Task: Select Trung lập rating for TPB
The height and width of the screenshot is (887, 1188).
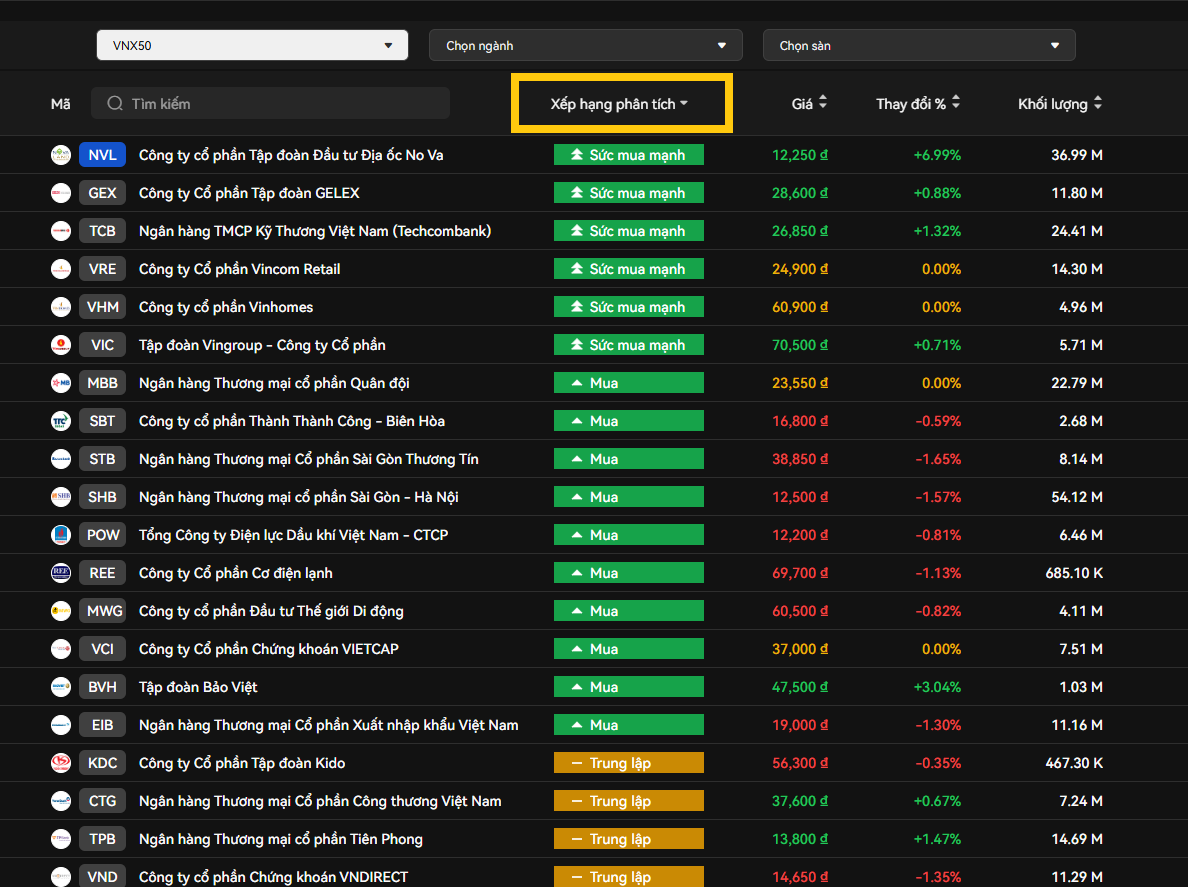Action: [x=629, y=839]
